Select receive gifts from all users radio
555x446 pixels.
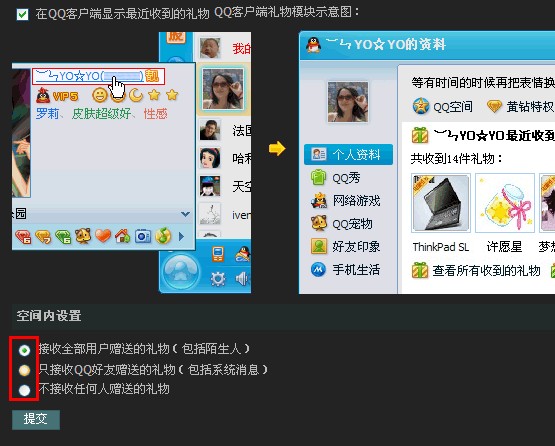(24, 350)
